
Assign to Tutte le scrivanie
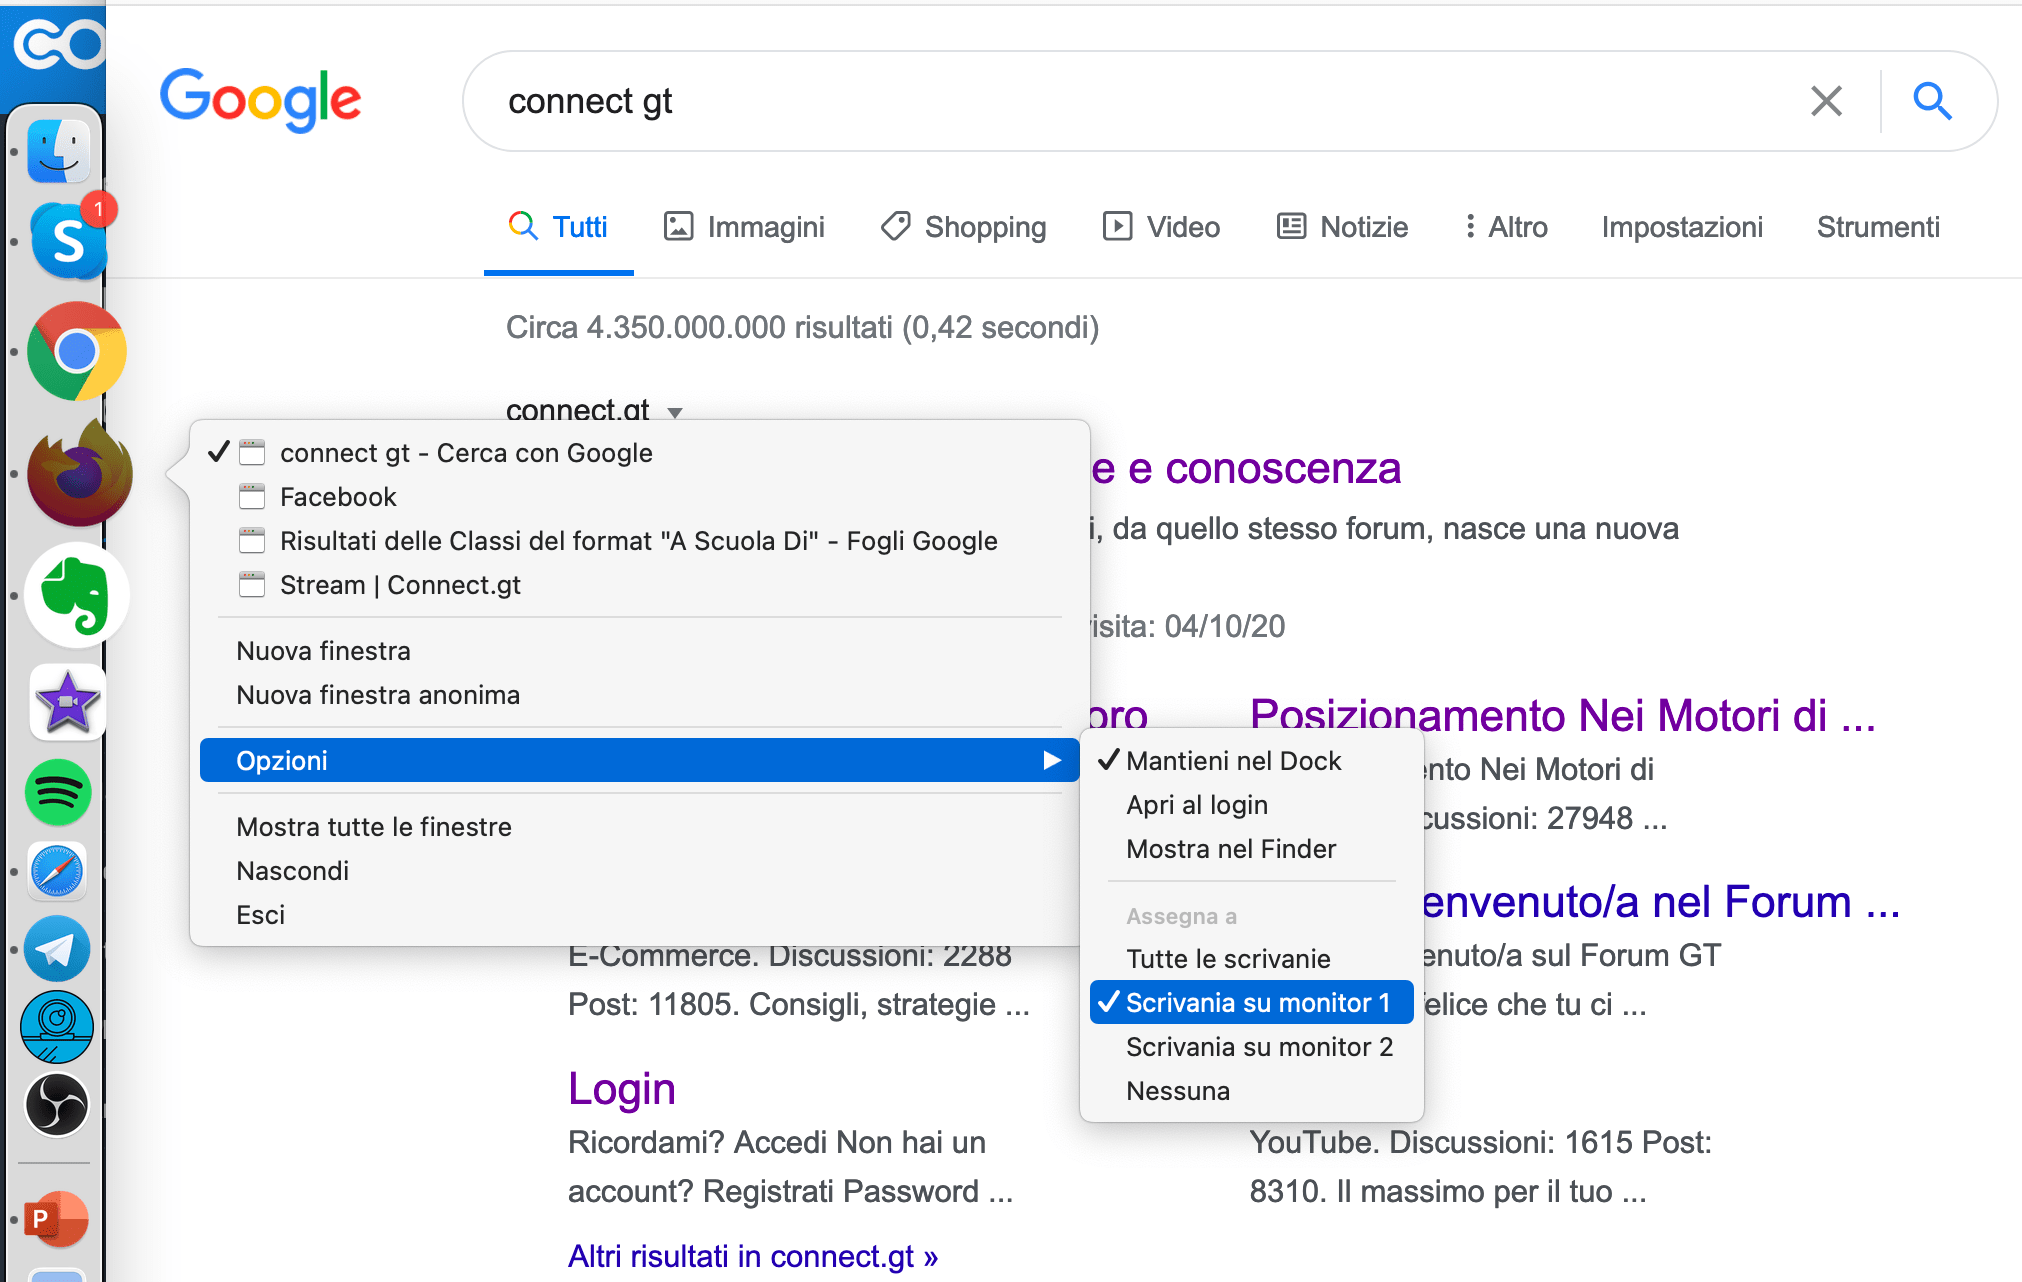pyautogui.click(x=1251, y=959)
